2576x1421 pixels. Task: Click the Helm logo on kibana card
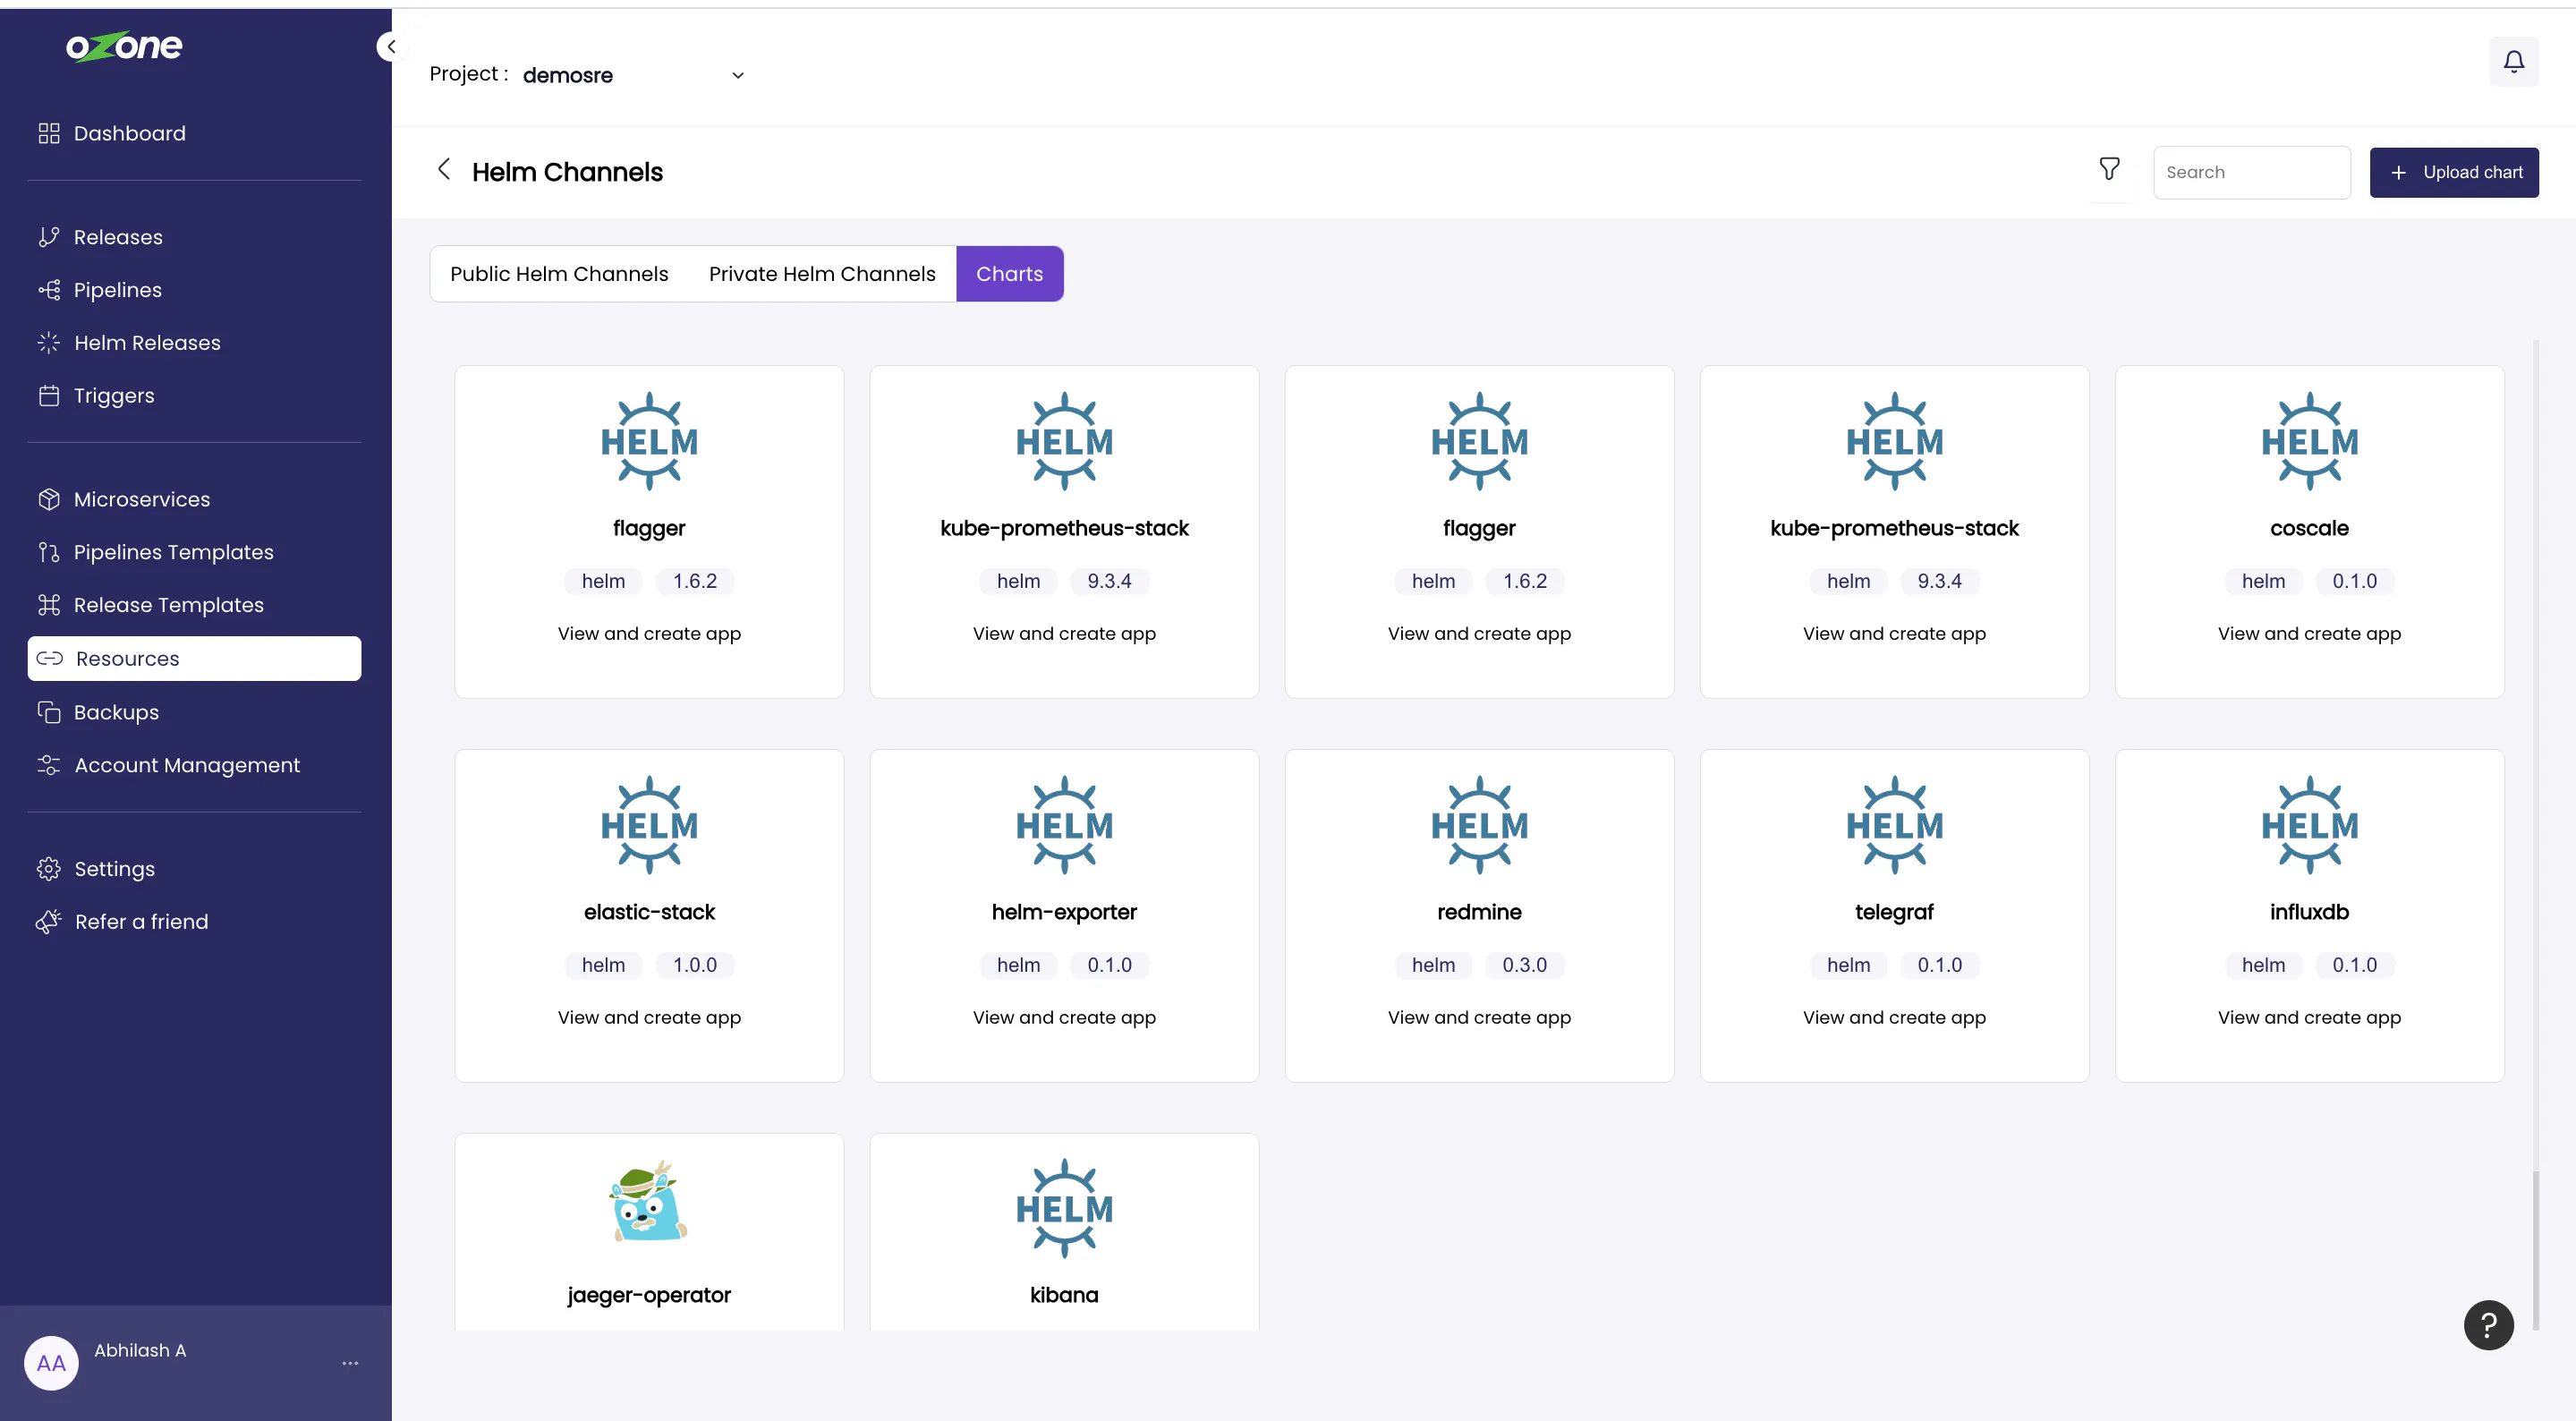click(1064, 1208)
